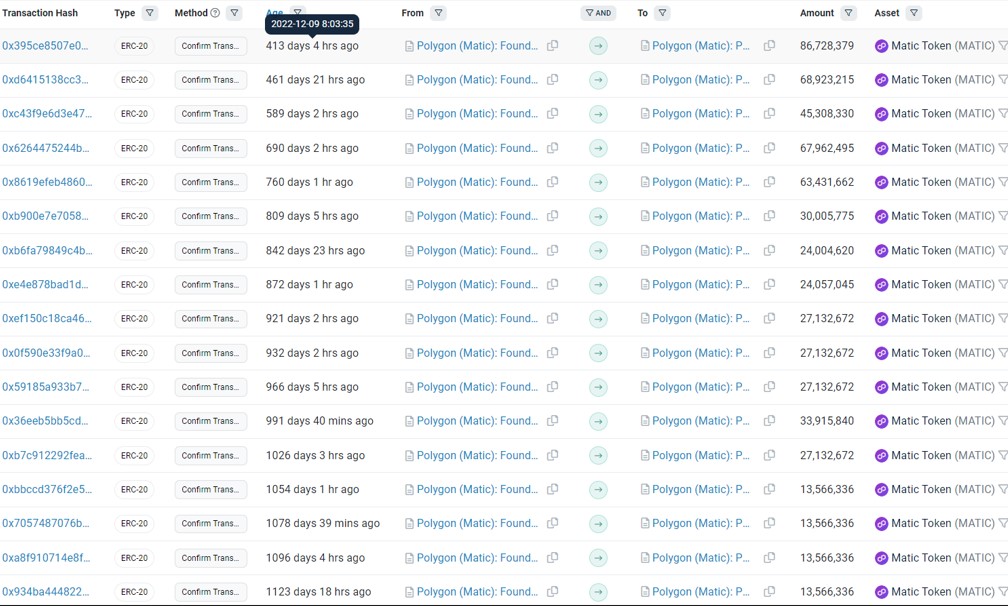Click Confirm Trans method in 589 days row
The width and height of the screenshot is (1008, 606).
point(211,114)
